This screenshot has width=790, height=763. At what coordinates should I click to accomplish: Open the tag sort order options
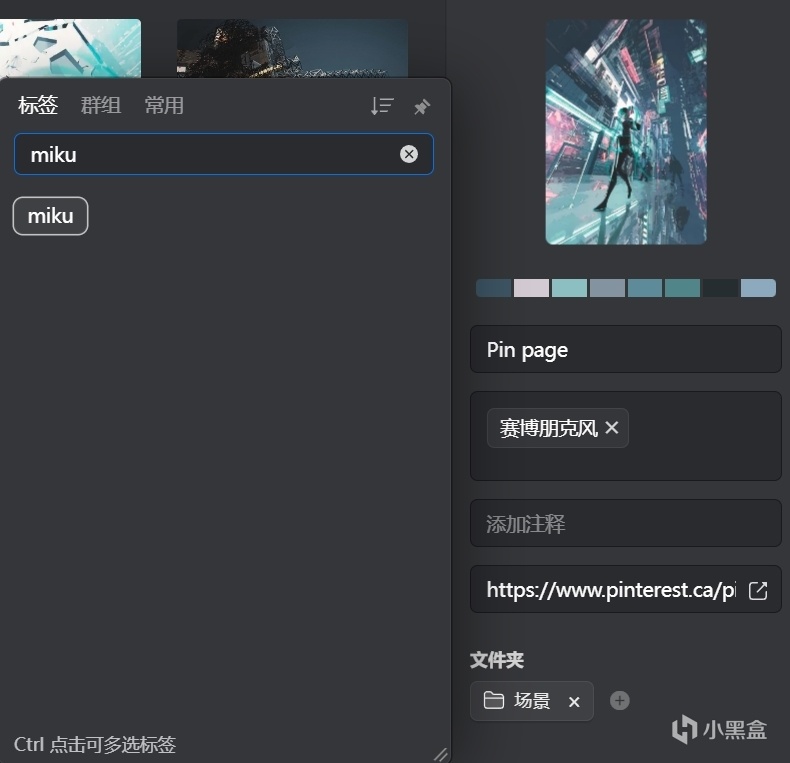(382, 106)
